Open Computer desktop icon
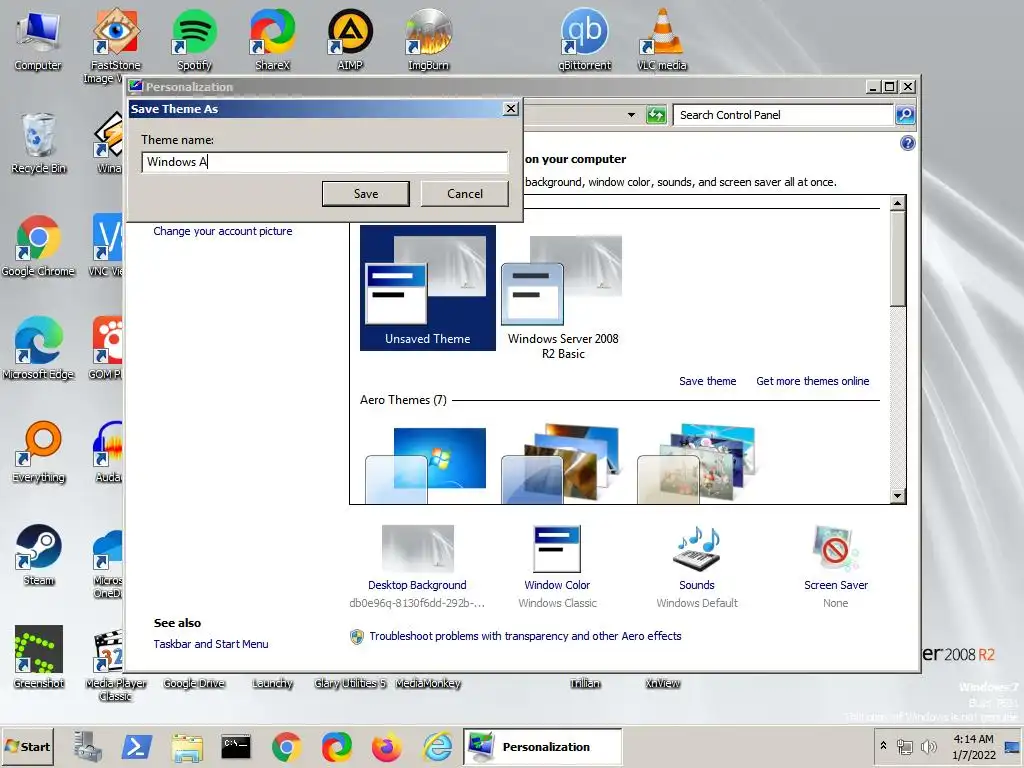 (38, 40)
